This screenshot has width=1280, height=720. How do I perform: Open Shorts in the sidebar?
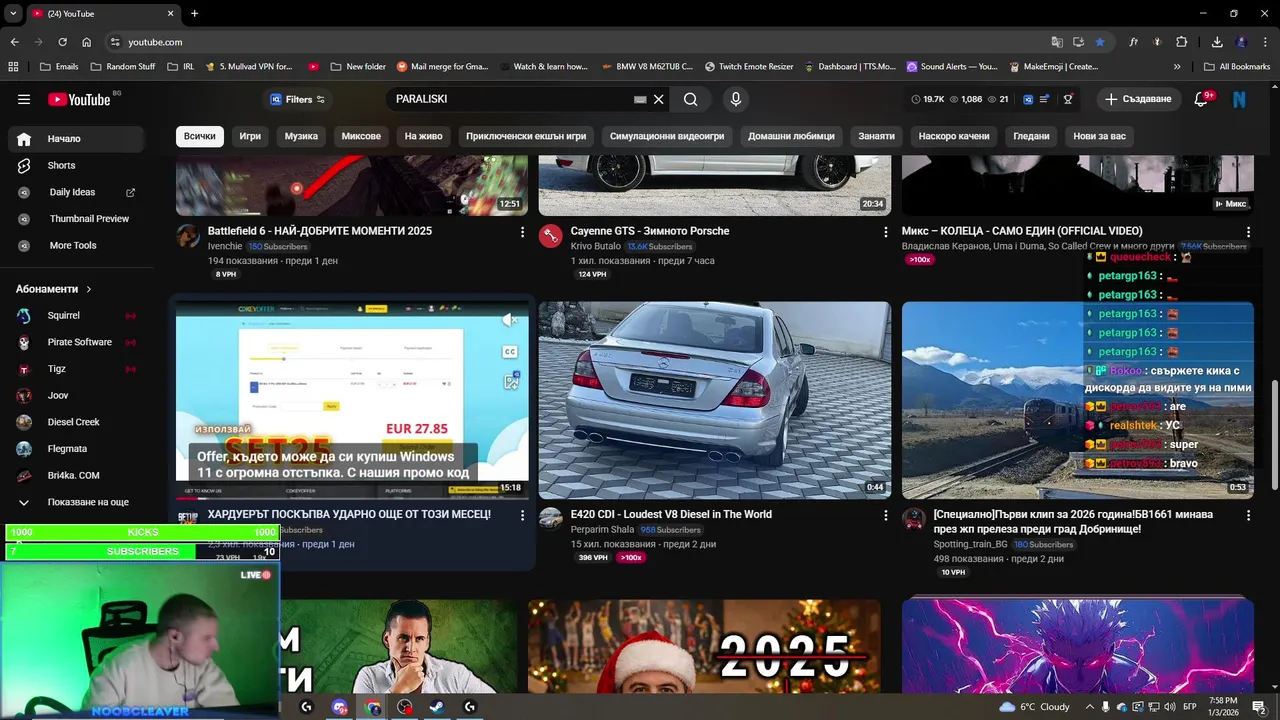[76, 165]
